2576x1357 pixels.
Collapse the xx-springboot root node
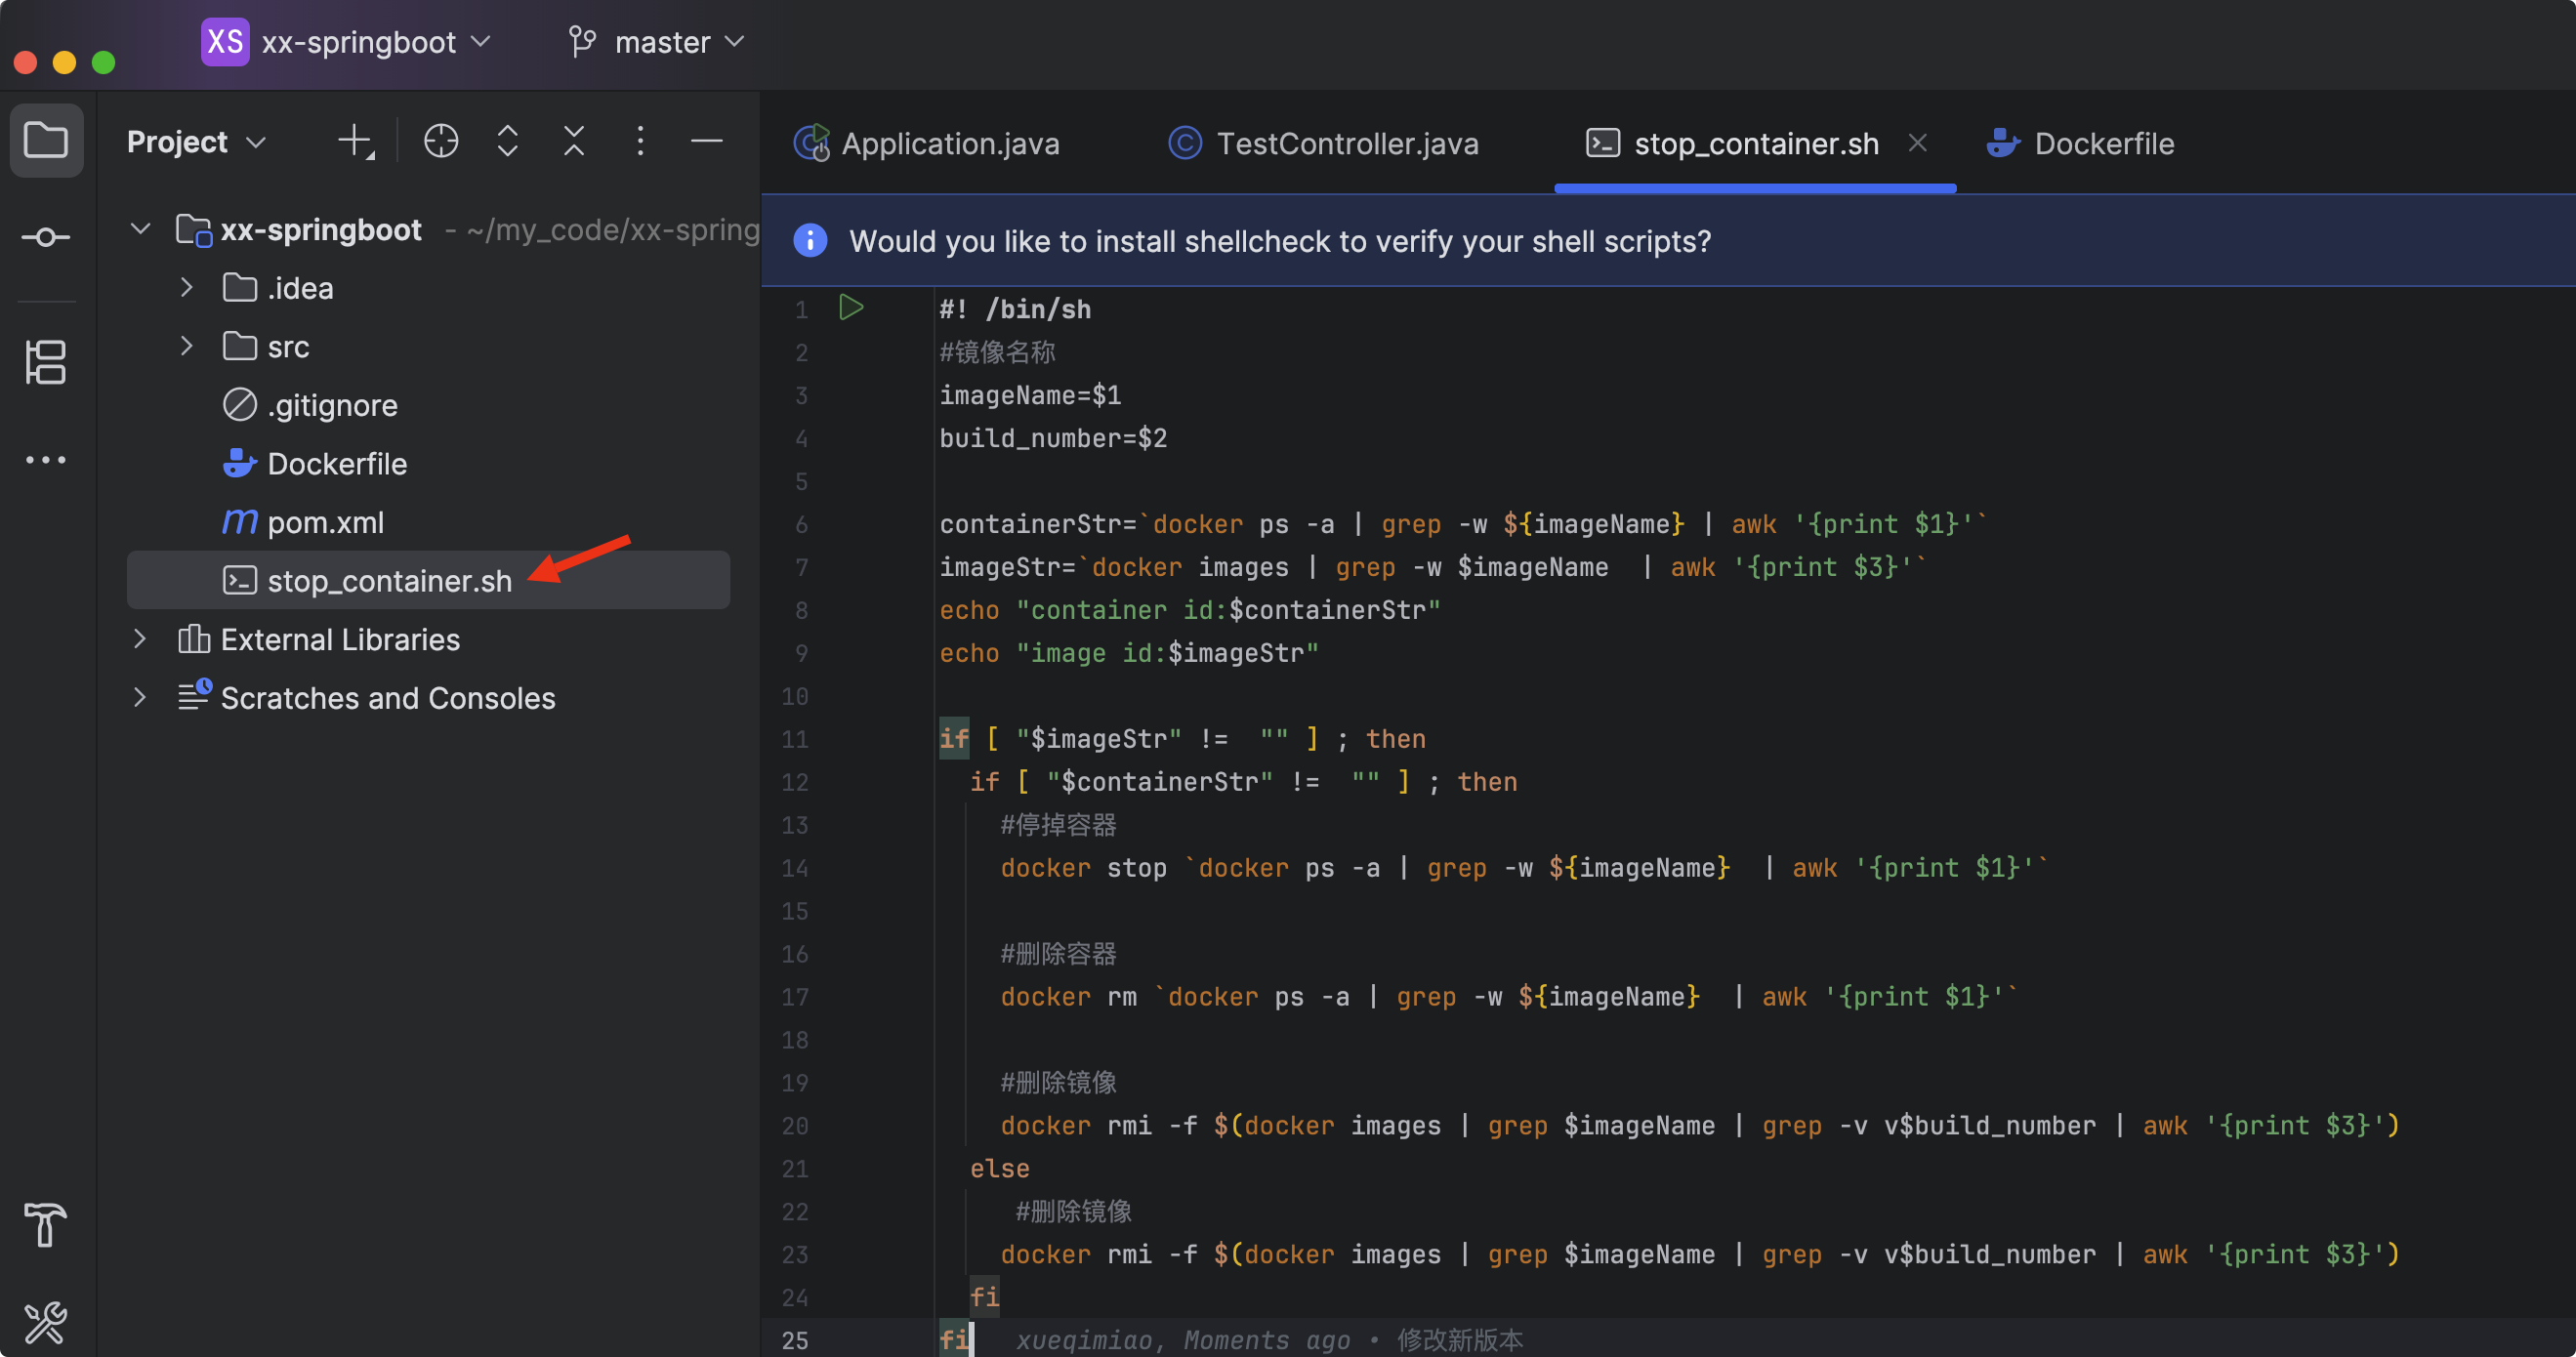140,229
